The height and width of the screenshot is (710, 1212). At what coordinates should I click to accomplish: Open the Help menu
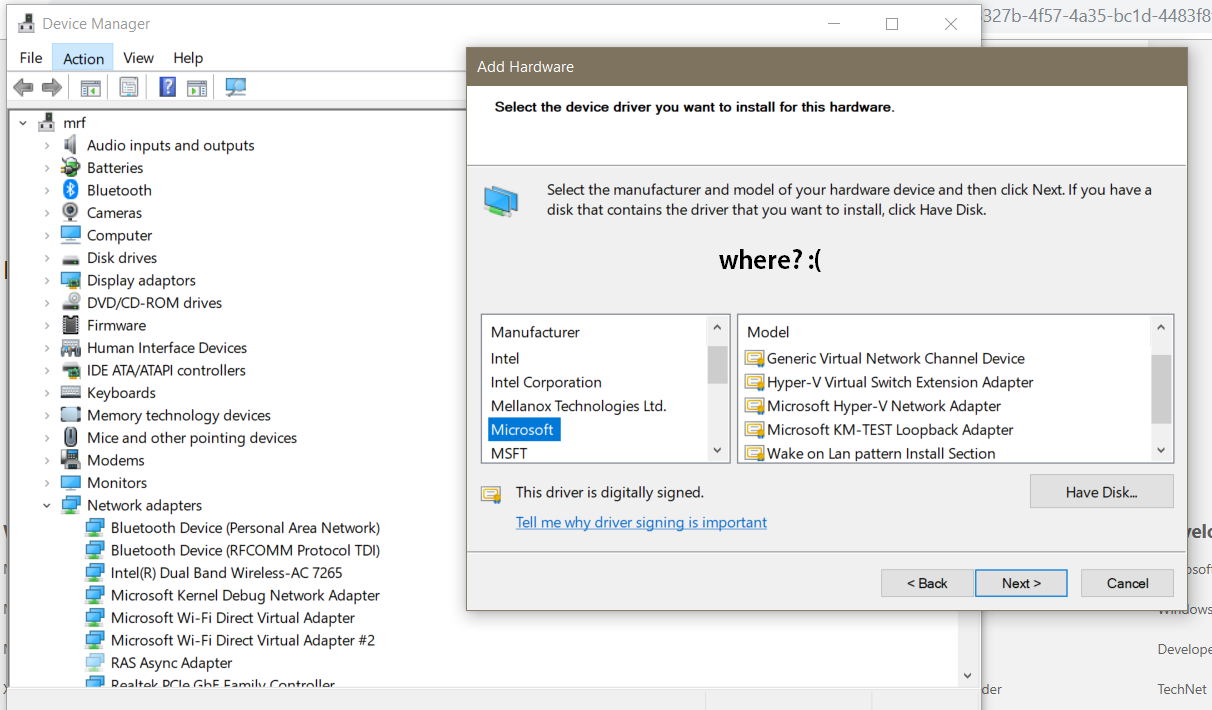188,58
